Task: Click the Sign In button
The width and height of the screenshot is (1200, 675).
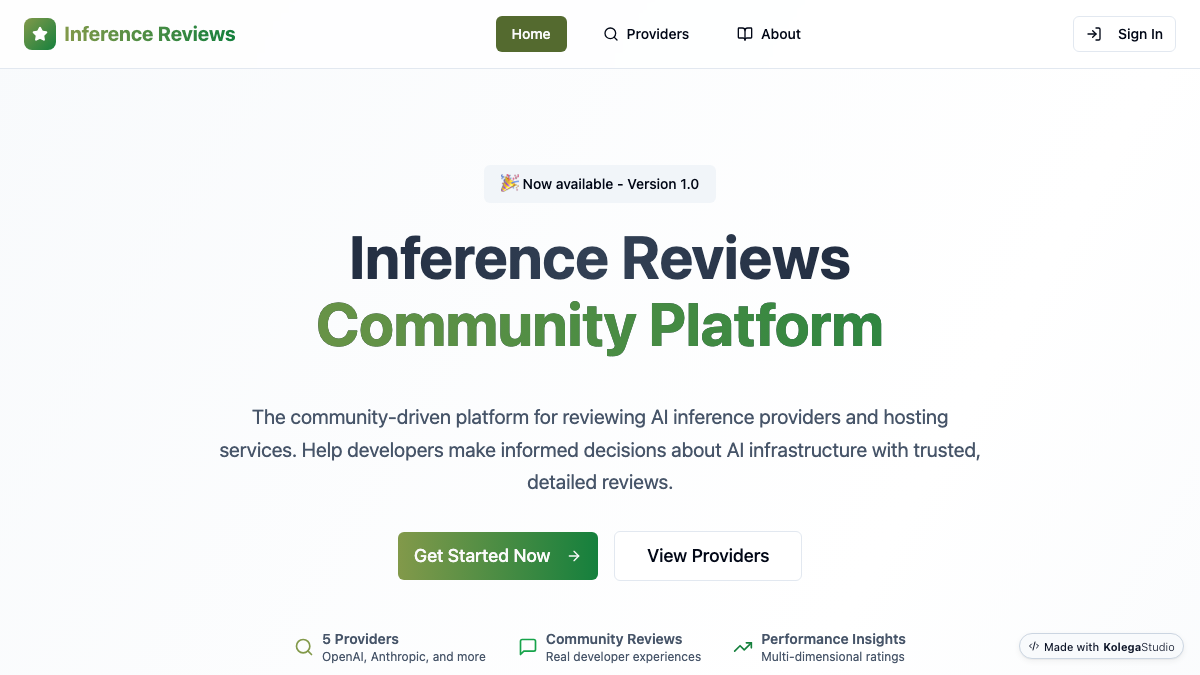Action: coord(1124,34)
